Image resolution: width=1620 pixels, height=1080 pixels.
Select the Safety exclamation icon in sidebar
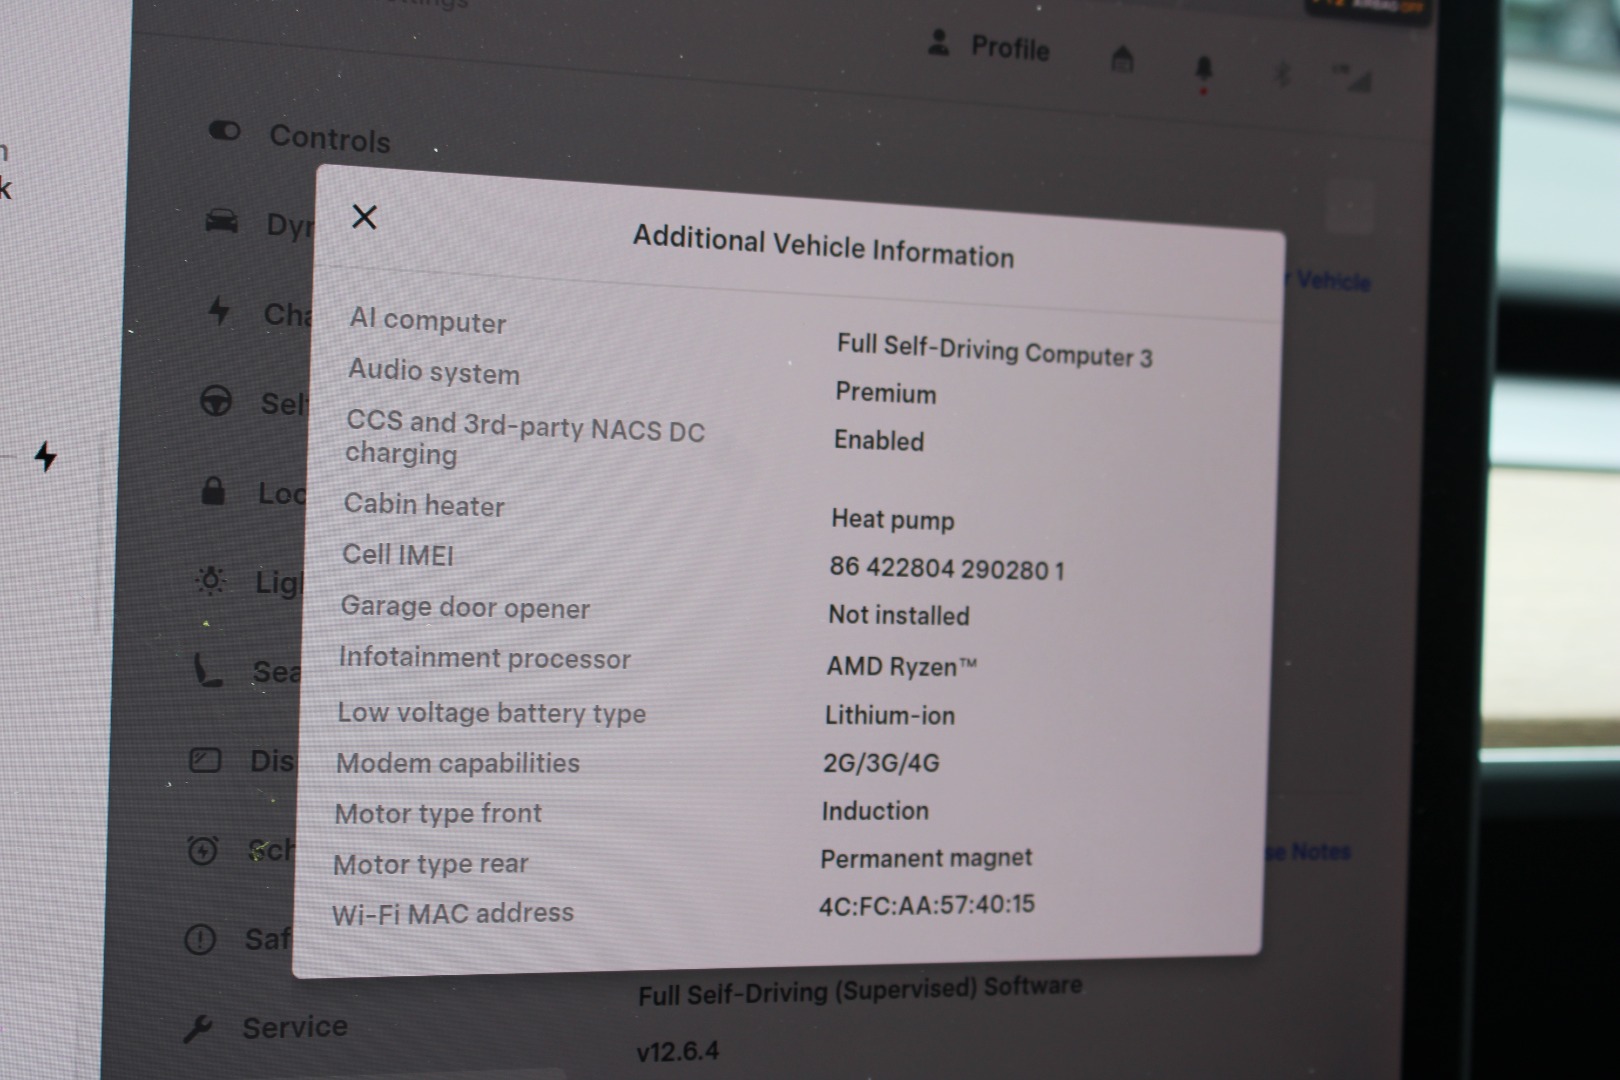(x=200, y=939)
